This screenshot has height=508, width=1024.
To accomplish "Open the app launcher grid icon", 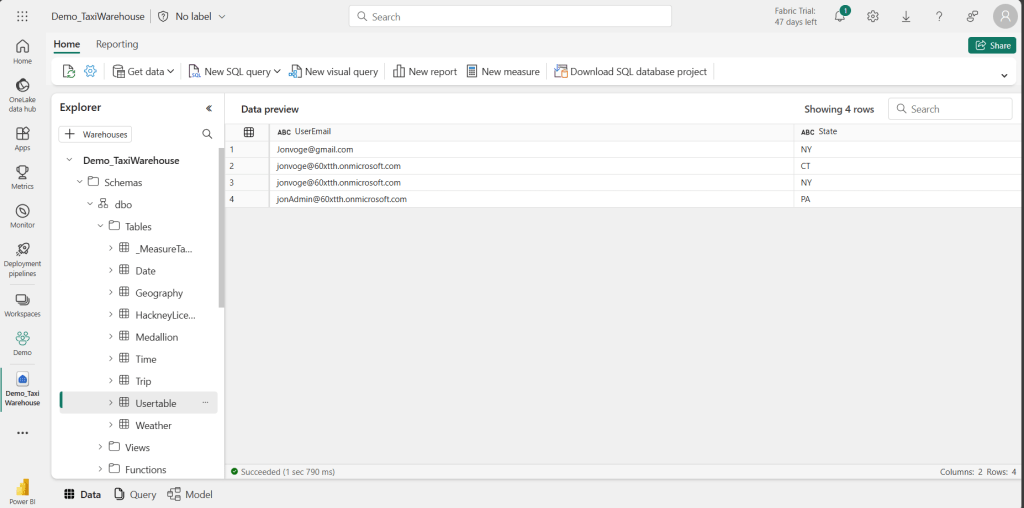I will [22, 17].
